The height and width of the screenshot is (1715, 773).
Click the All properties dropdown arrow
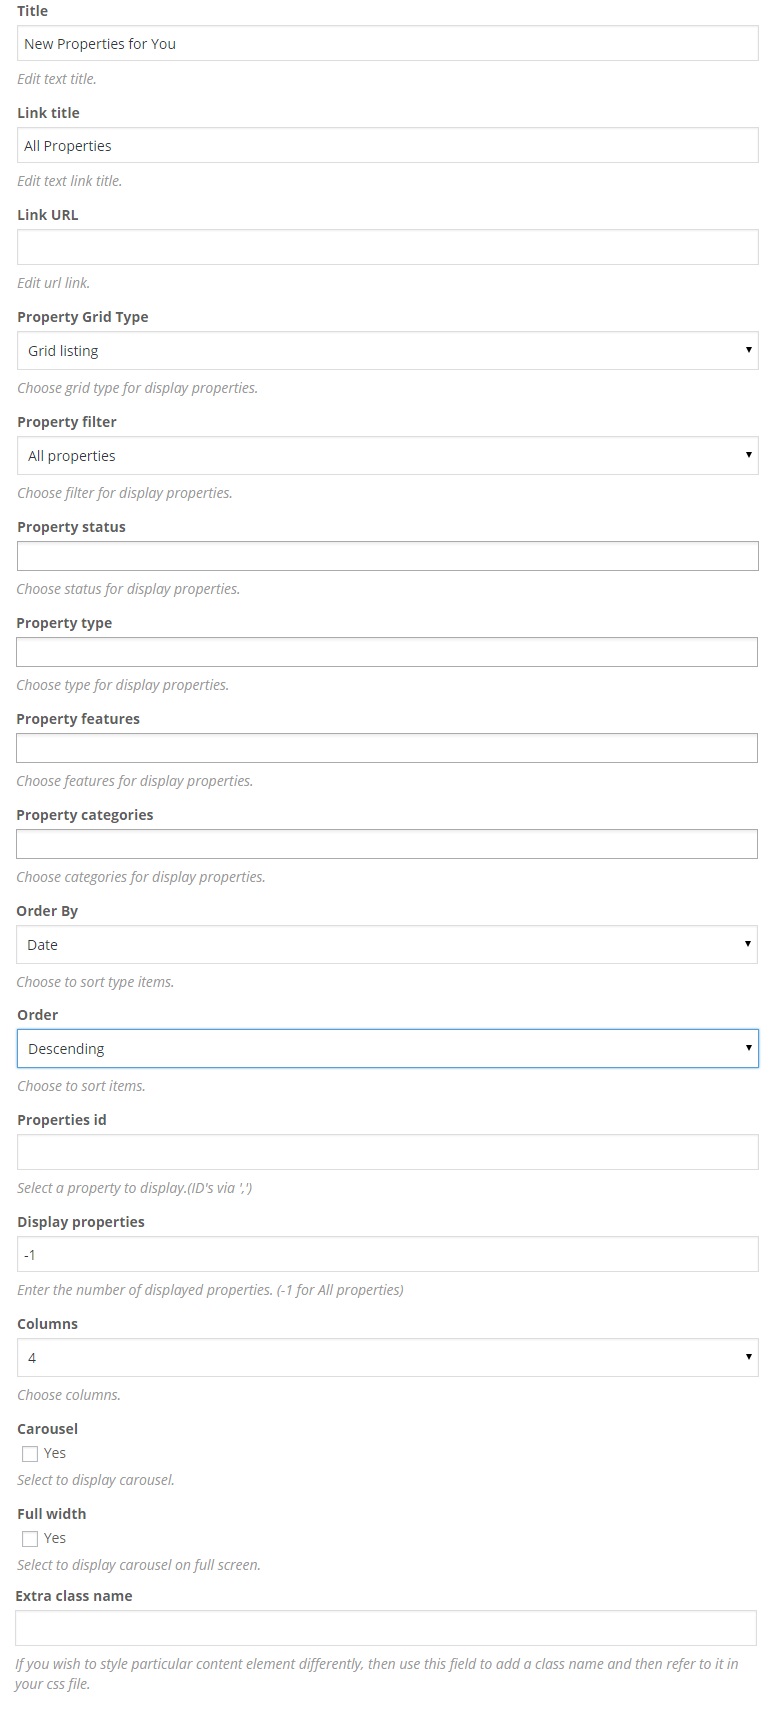click(x=748, y=455)
